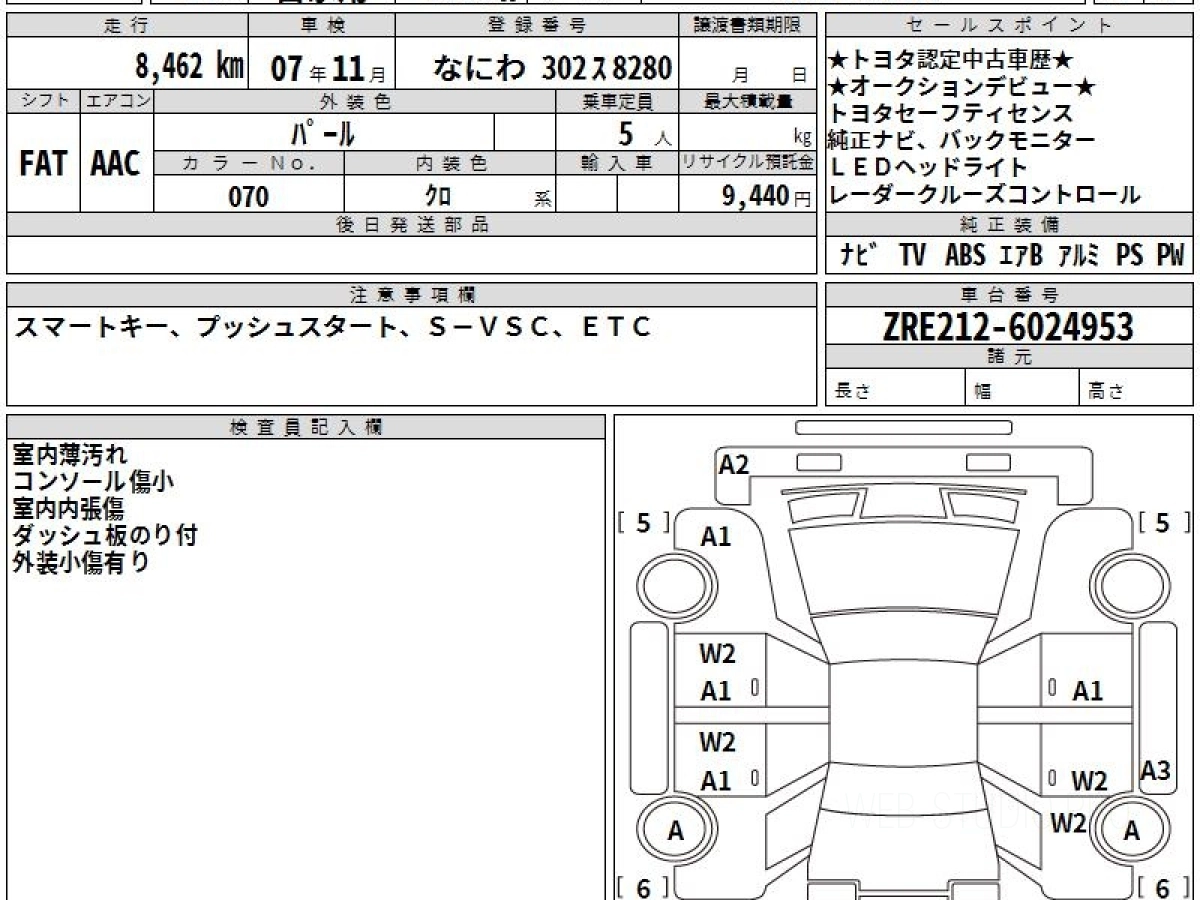Click the セールスポイント header
Screen dimensions: 1200x900
coord(1008,26)
